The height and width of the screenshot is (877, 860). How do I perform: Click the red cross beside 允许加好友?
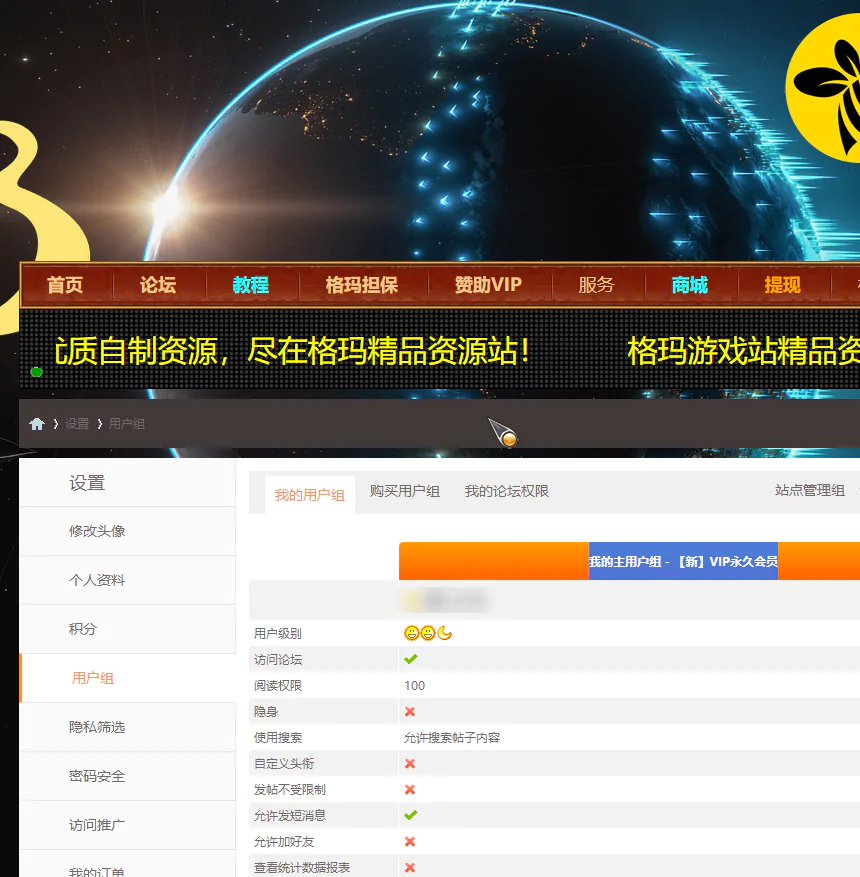click(x=410, y=842)
